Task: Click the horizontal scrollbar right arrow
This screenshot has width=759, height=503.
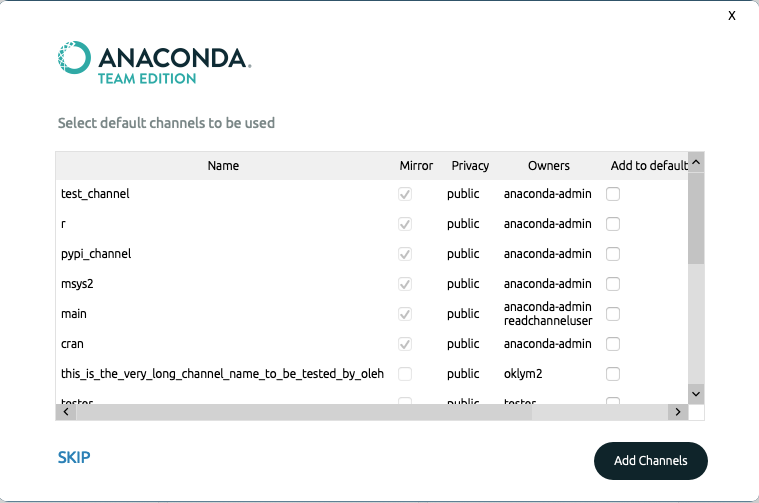Action: click(678, 412)
